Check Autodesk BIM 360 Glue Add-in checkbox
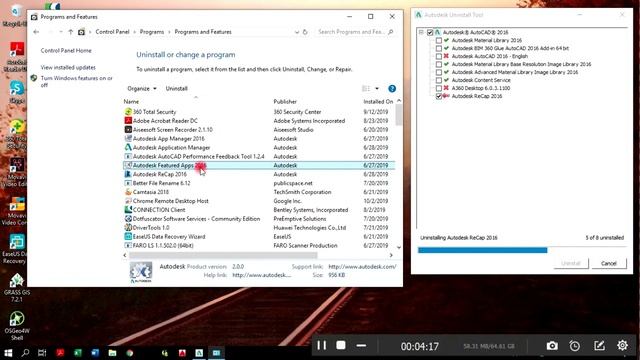640x360 pixels. pos(439,48)
